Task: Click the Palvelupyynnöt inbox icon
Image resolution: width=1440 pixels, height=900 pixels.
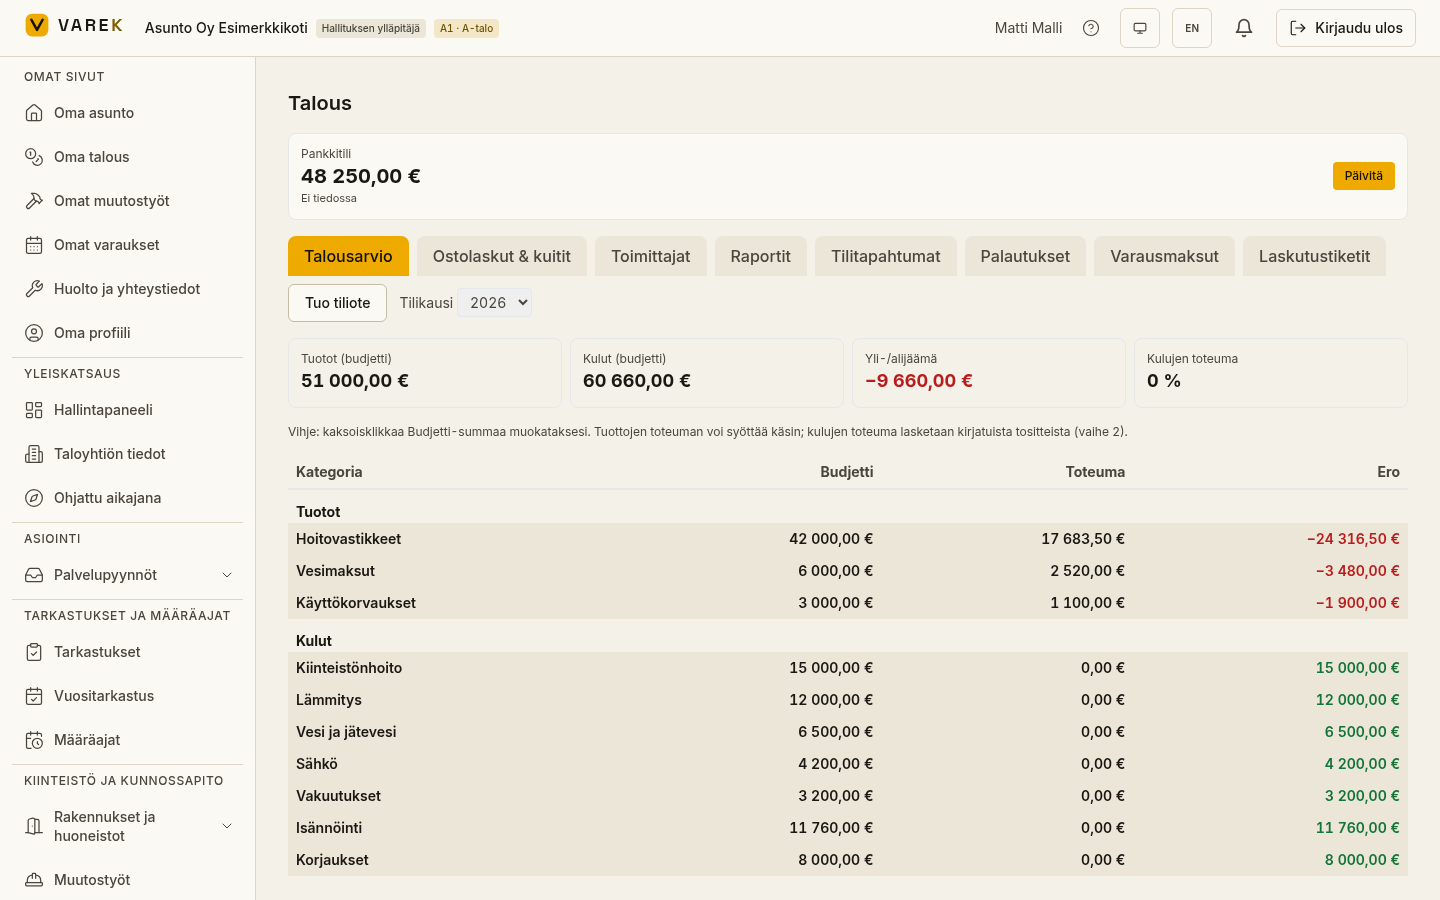Action: pos(34,575)
